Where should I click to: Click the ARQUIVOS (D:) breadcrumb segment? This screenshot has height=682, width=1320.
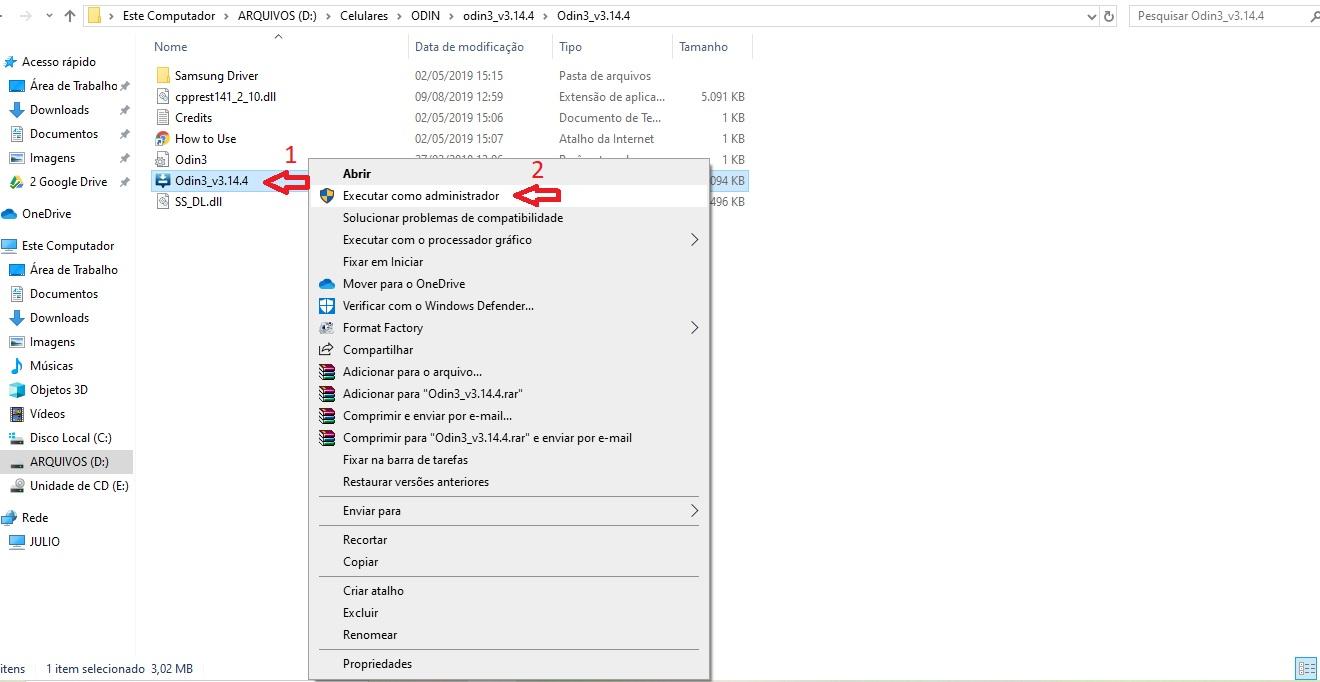(x=276, y=16)
